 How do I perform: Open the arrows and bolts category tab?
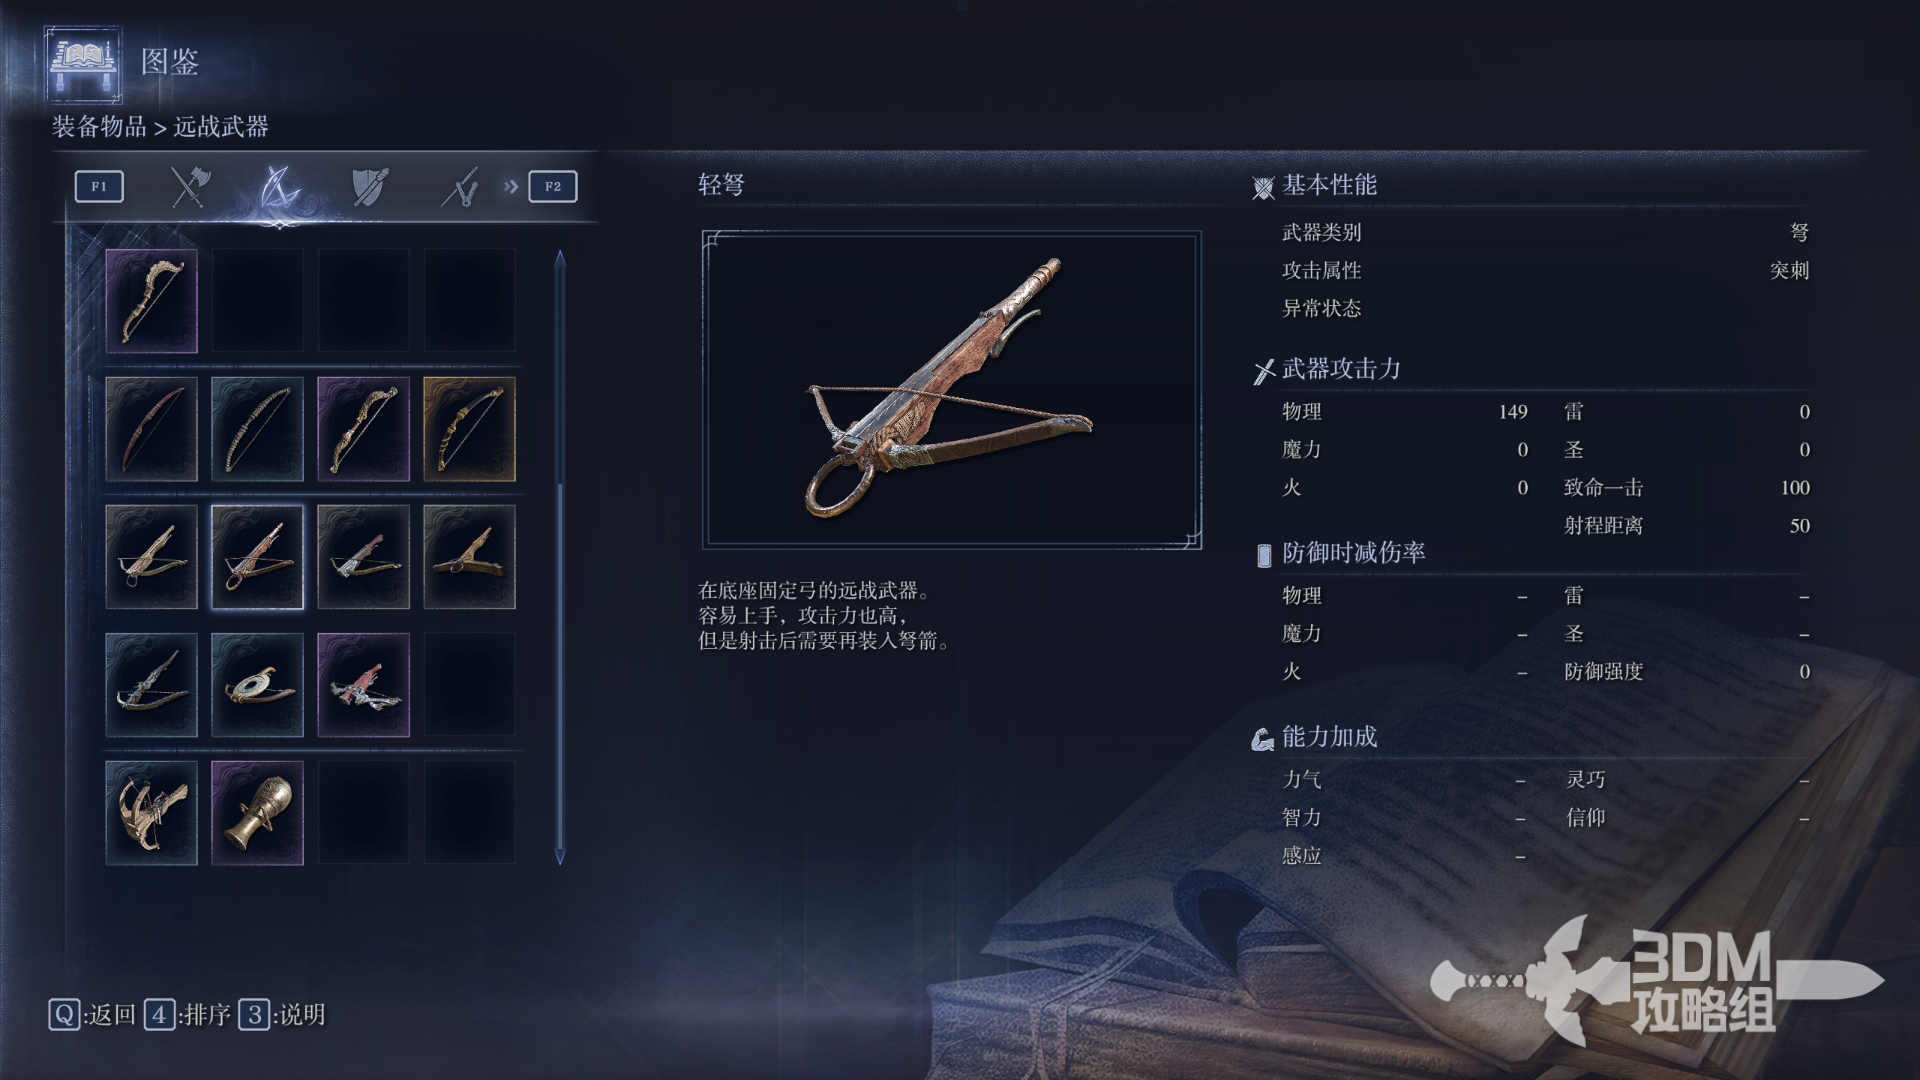click(460, 186)
